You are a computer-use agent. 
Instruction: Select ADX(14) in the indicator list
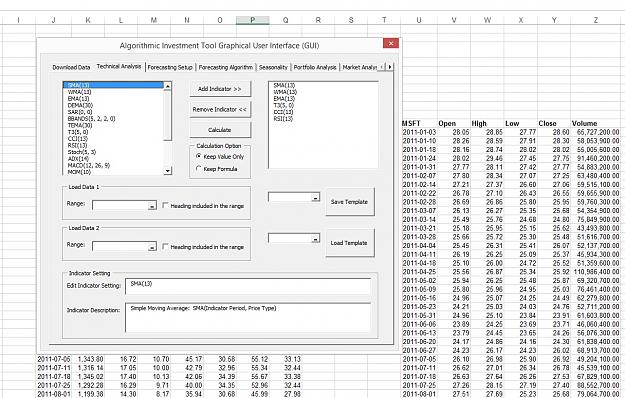click(113, 159)
